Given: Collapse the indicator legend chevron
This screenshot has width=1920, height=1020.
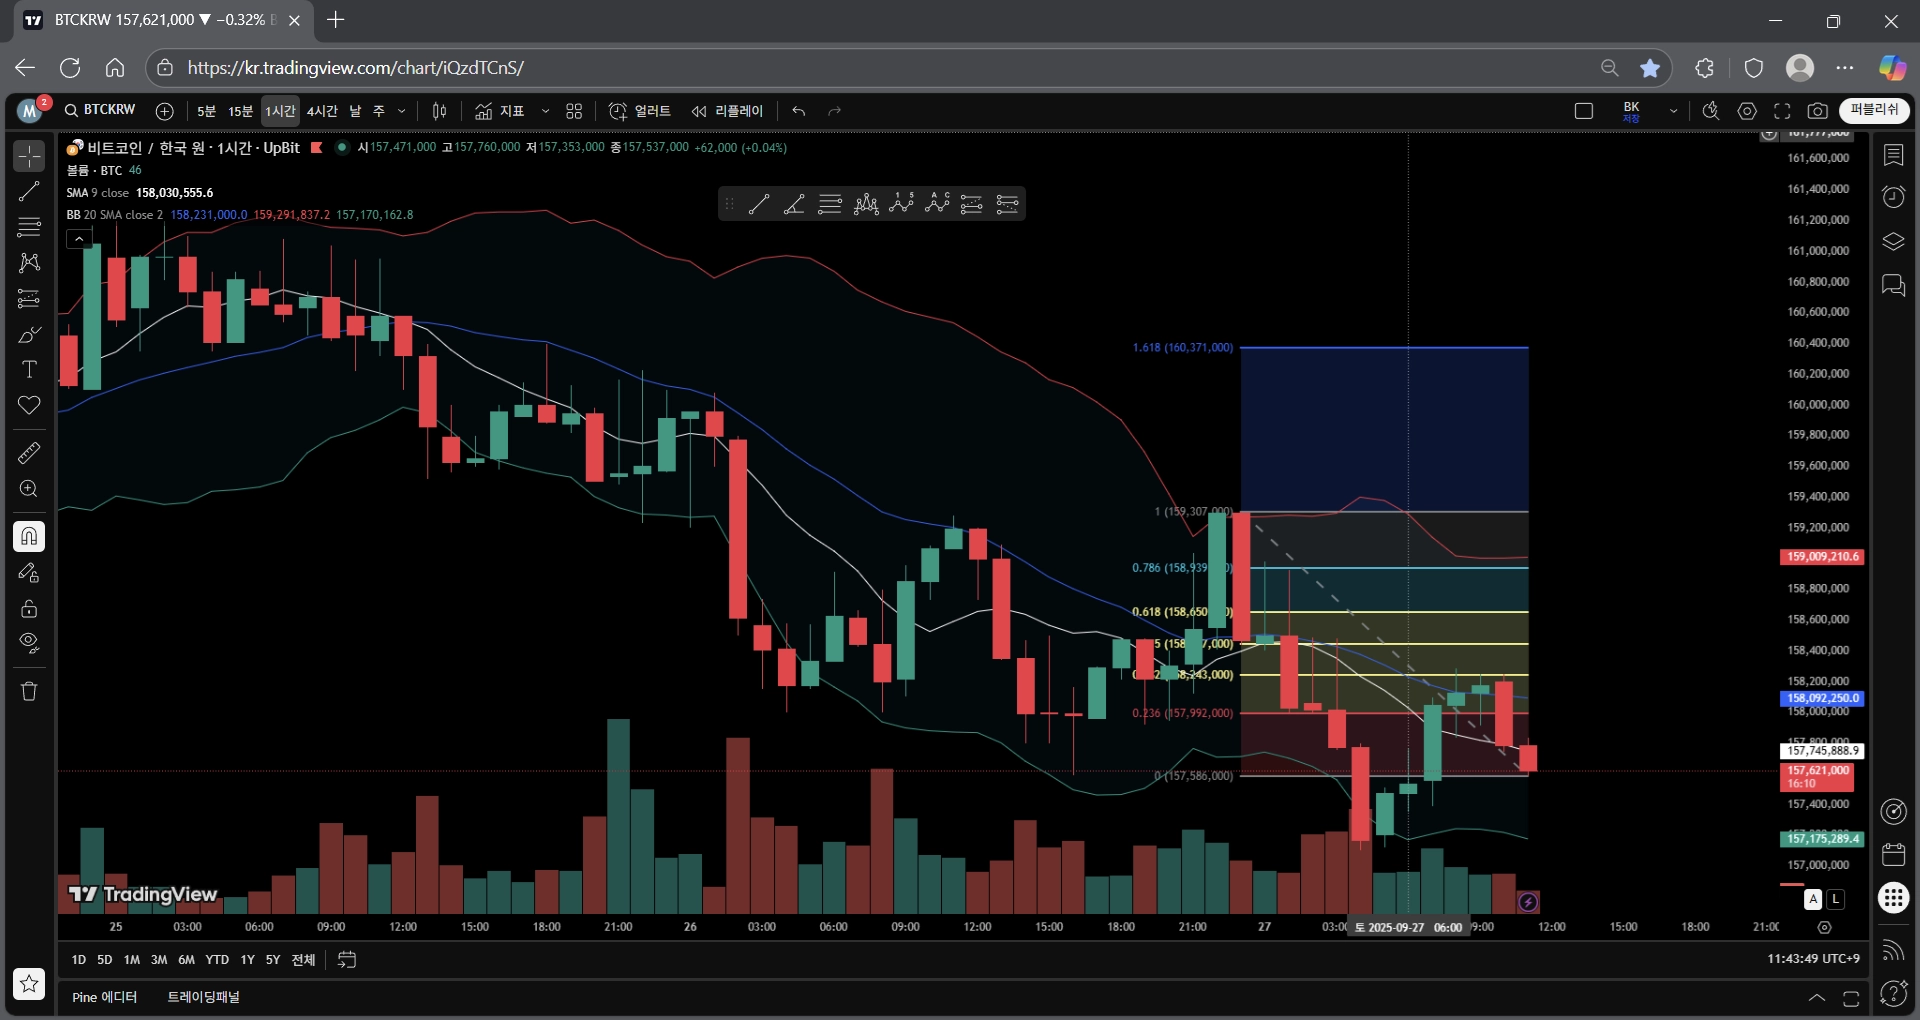Looking at the screenshot, I should (x=79, y=238).
